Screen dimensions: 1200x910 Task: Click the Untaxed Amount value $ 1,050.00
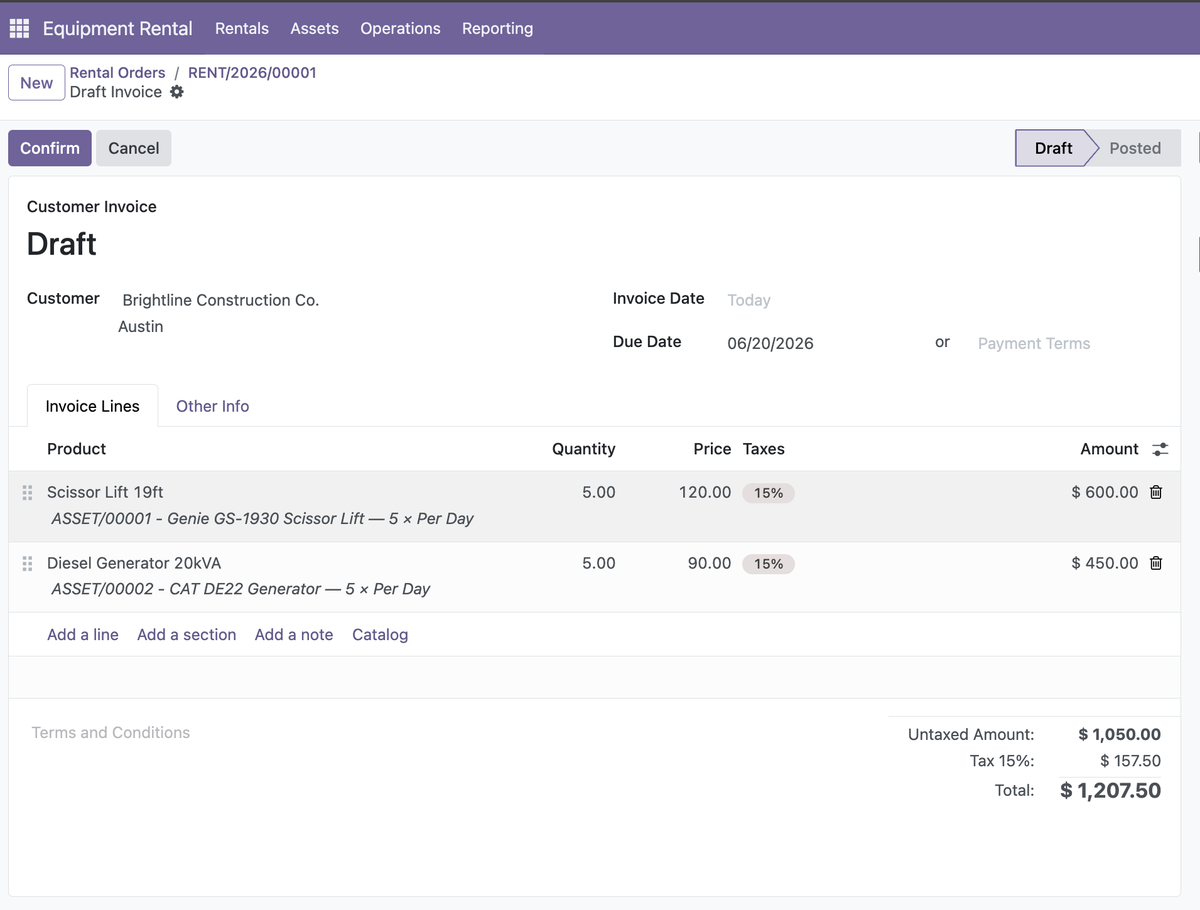(x=1120, y=734)
